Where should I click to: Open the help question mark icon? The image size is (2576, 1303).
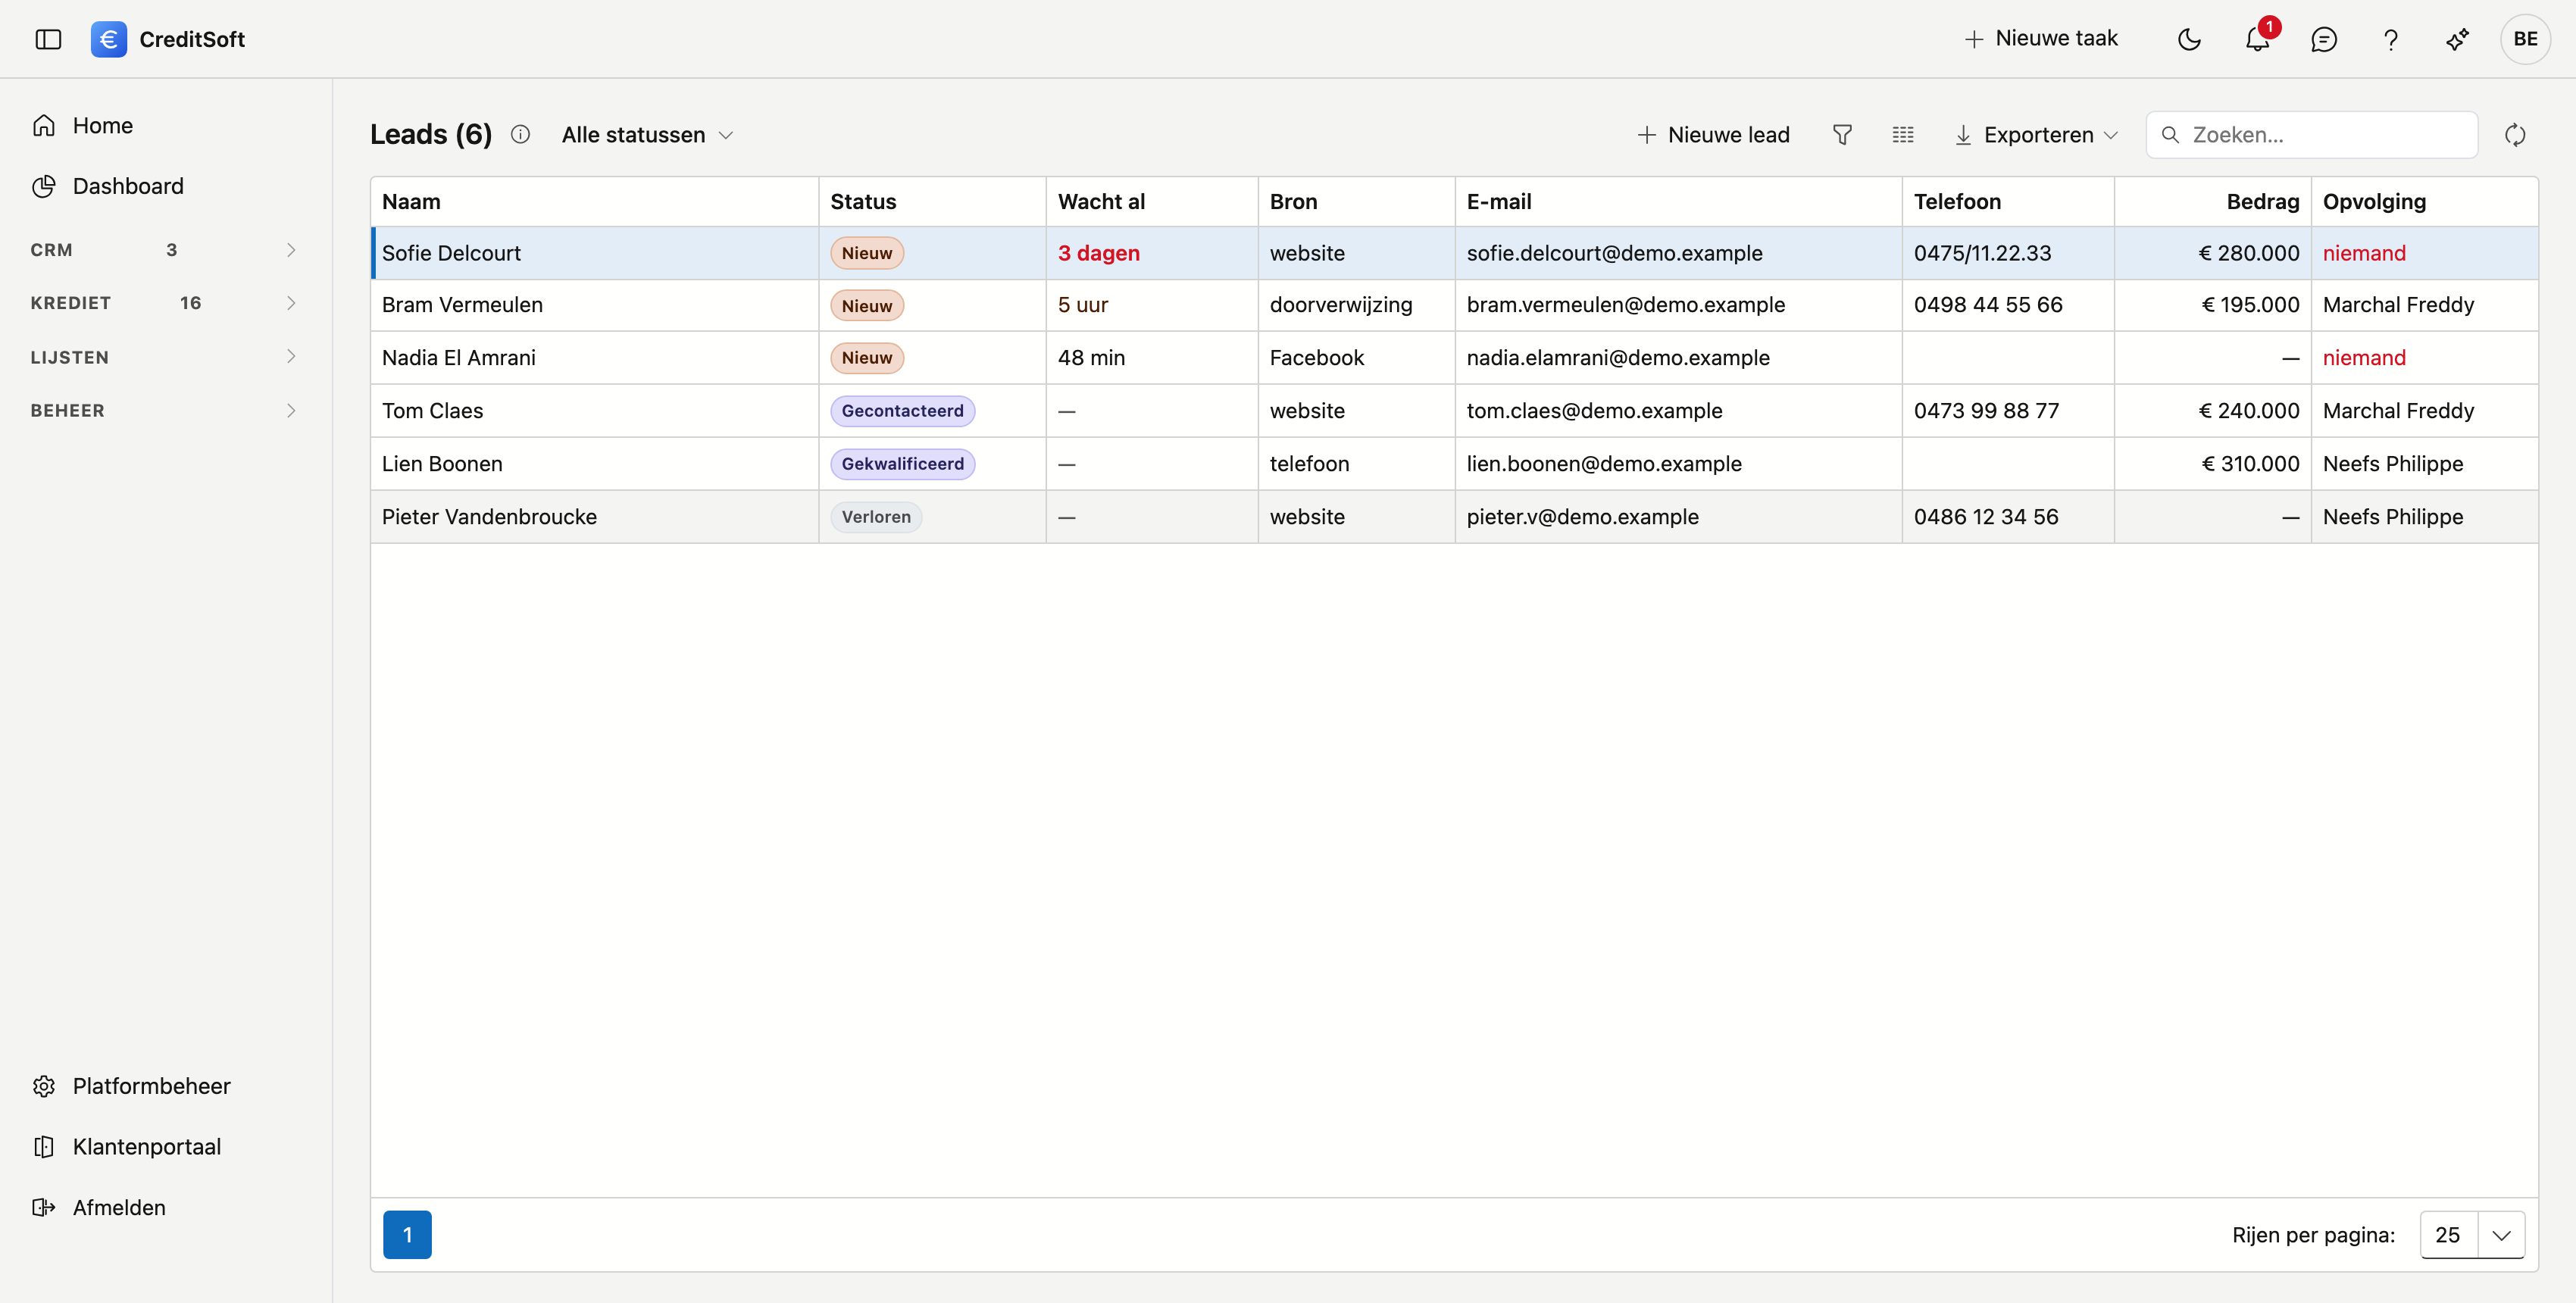coord(2390,39)
